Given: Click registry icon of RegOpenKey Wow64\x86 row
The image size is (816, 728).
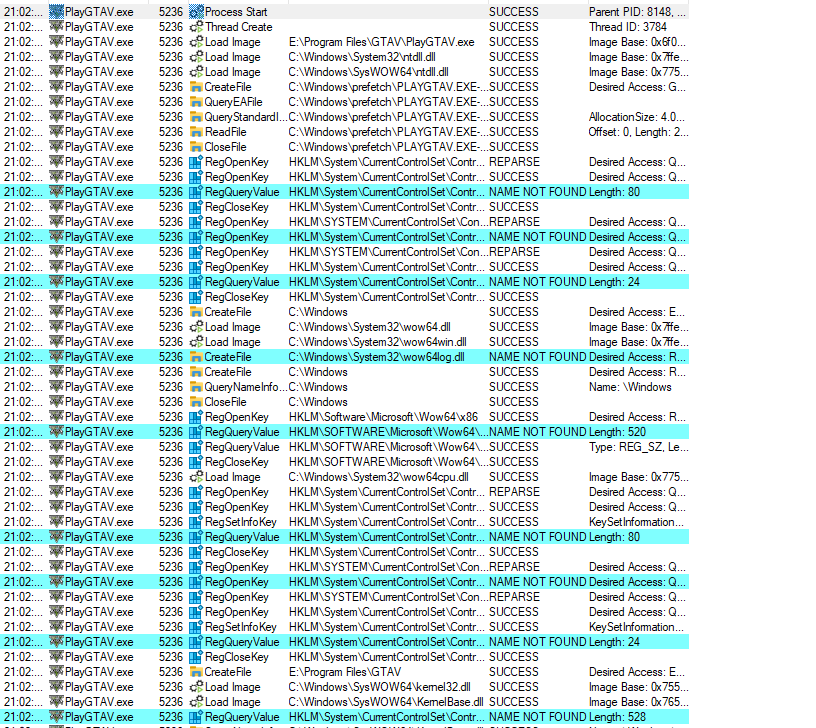Looking at the screenshot, I should click(196, 417).
